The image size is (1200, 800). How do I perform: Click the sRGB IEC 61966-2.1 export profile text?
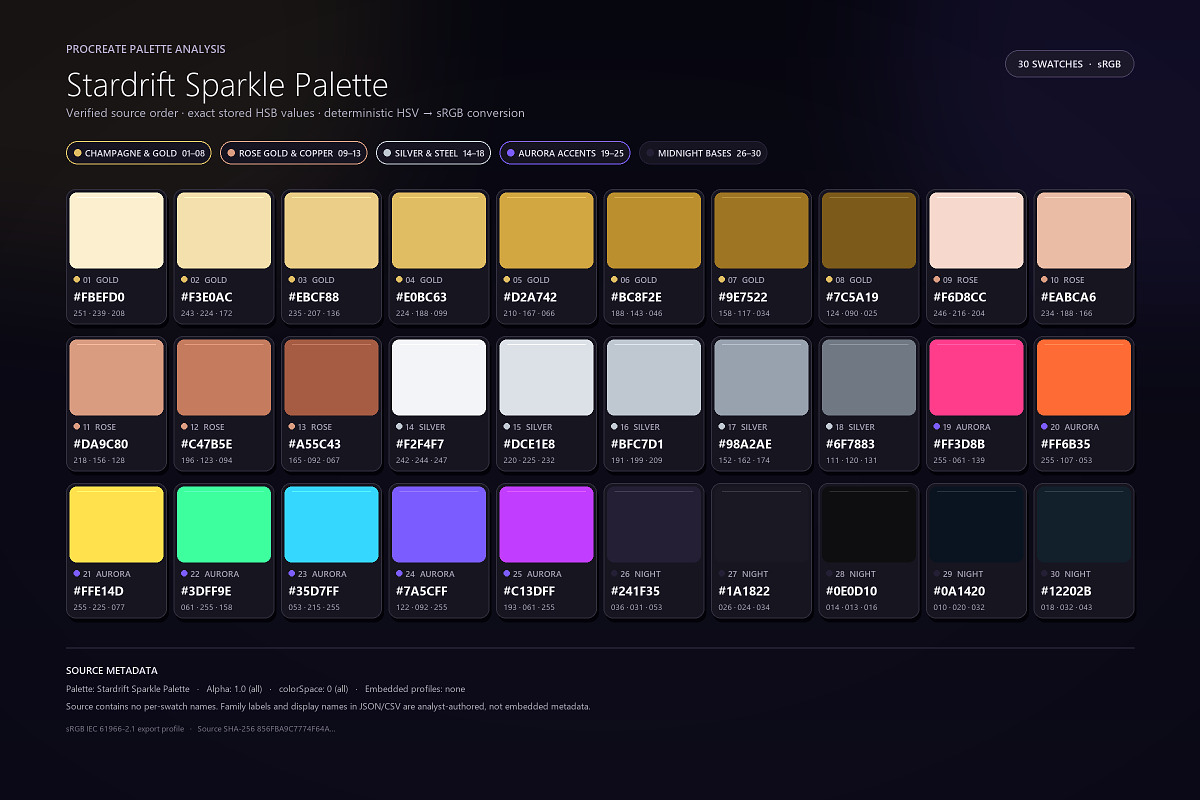[x=125, y=729]
